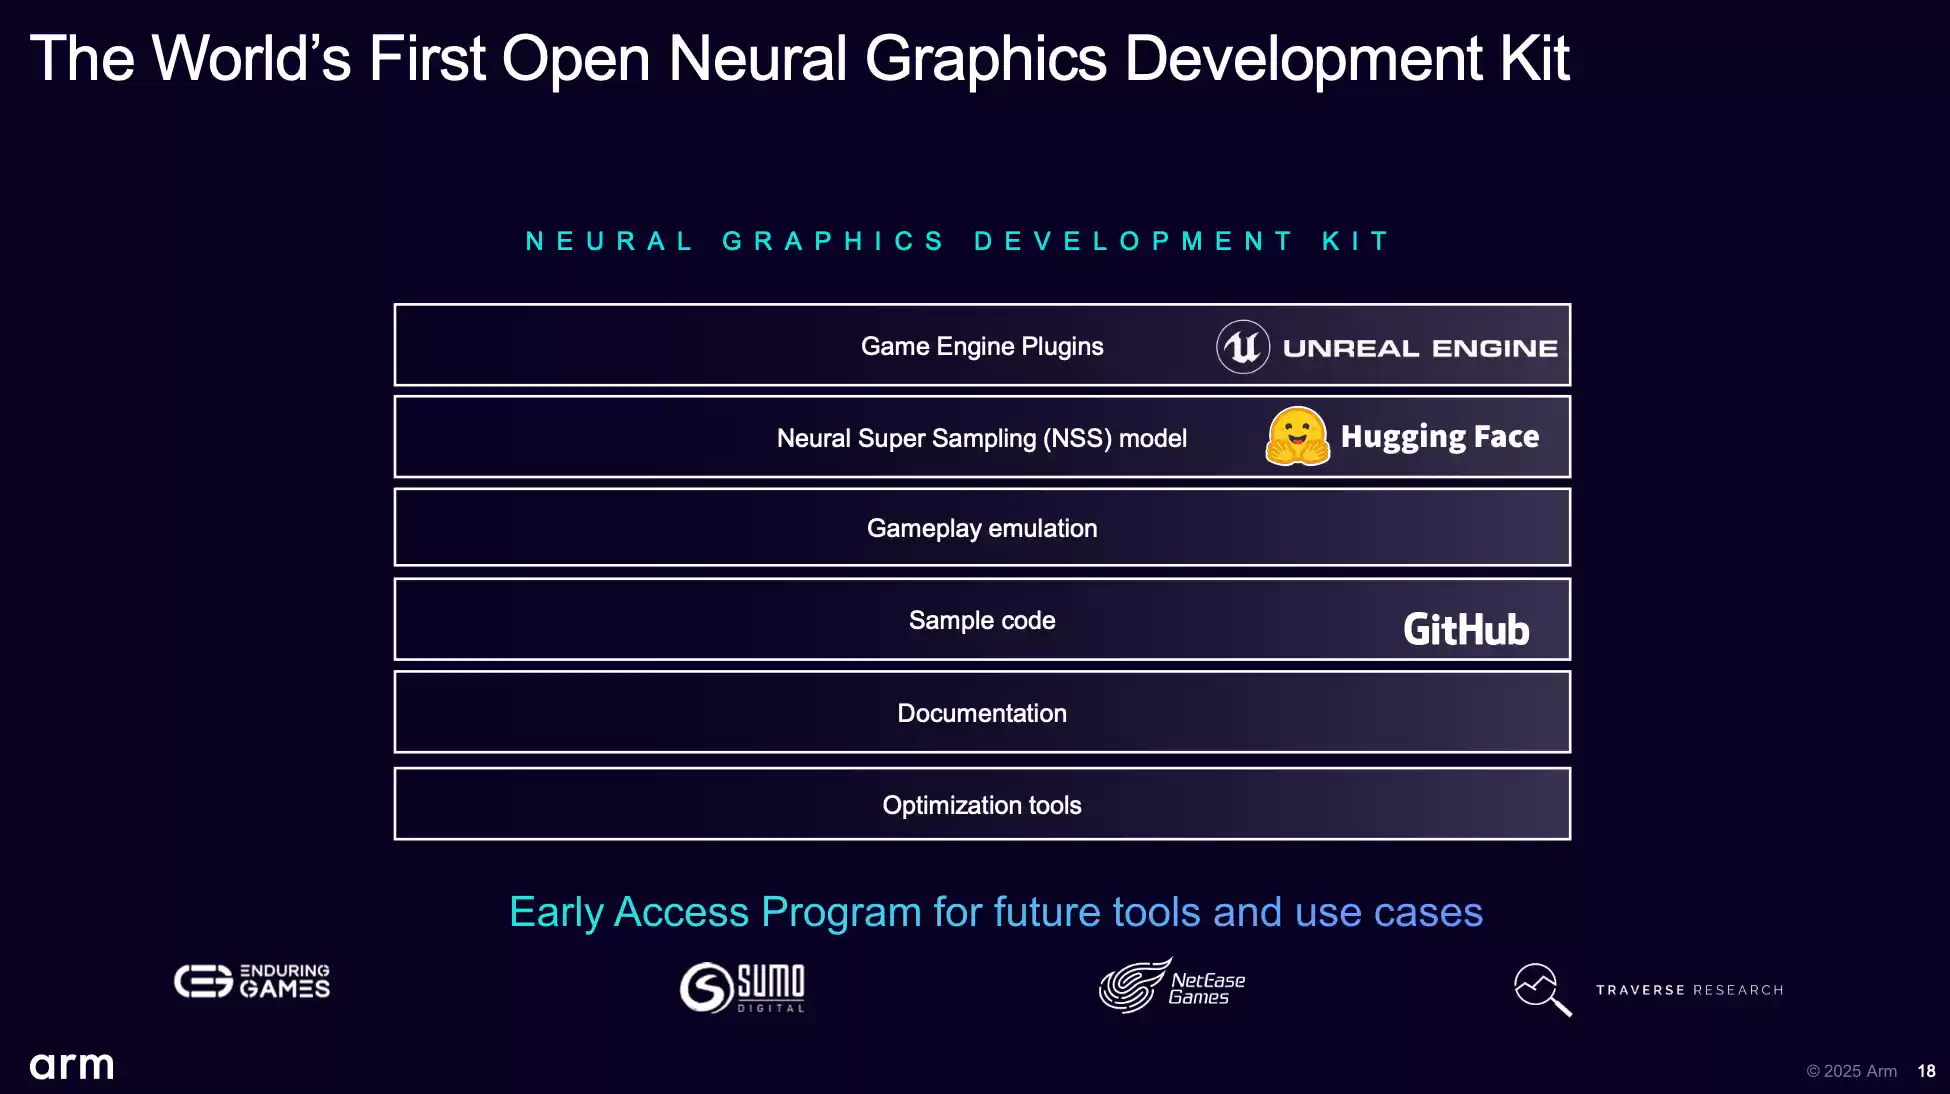Image resolution: width=1950 pixels, height=1094 pixels.
Task: Click the Neural Graphics Development Kit heading
Action: pos(957,241)
